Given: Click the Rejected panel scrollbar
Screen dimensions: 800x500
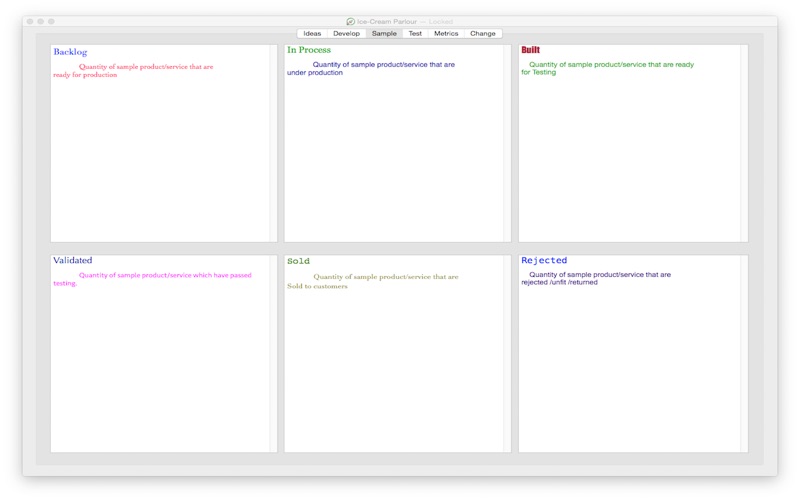Looking at the screenshot, I should (x=744, y=354).
